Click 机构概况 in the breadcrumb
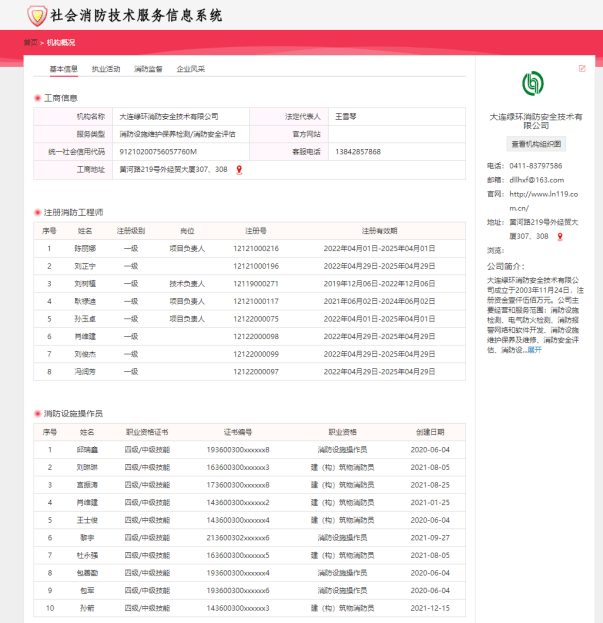Viewport: 603px width, 623px height. coord(61,43)
